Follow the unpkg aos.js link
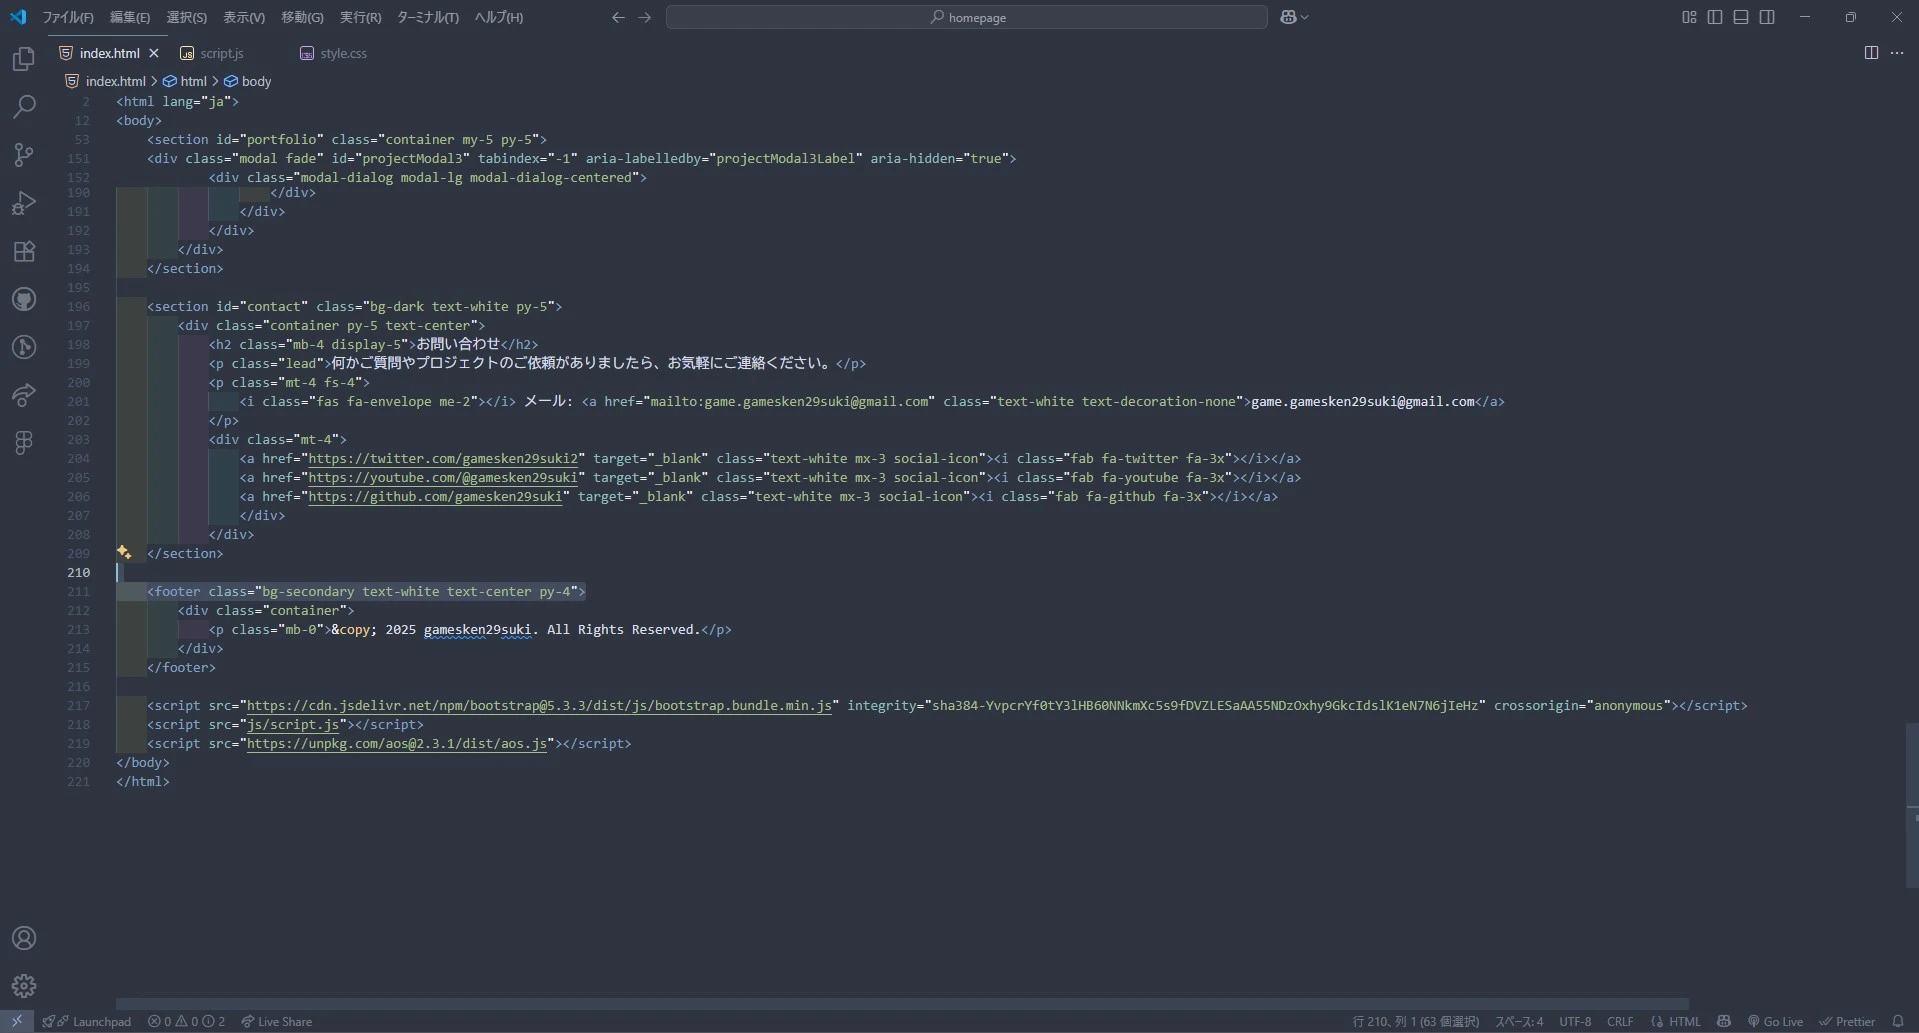Viewport: 1919px width, 1033px height. pos(397,743)
